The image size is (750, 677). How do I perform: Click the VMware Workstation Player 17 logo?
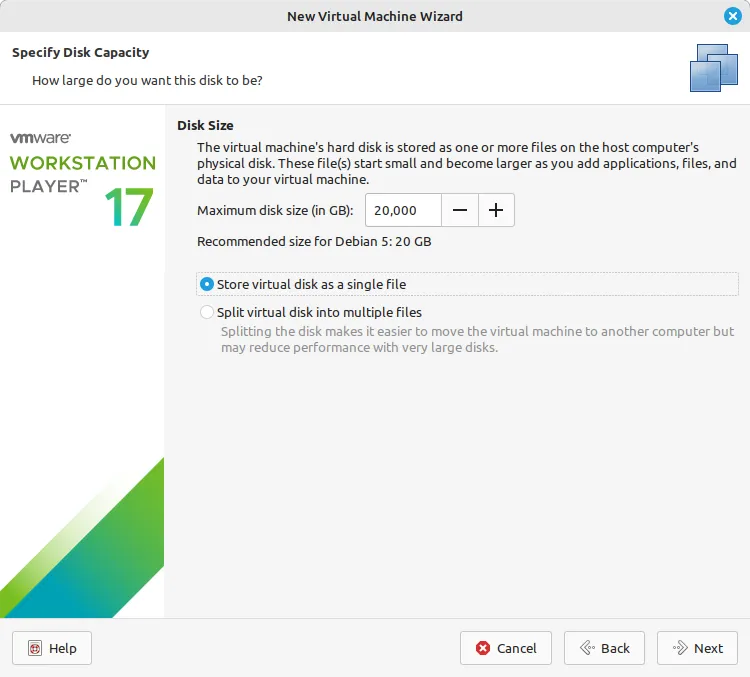click(x=82, y=179)
